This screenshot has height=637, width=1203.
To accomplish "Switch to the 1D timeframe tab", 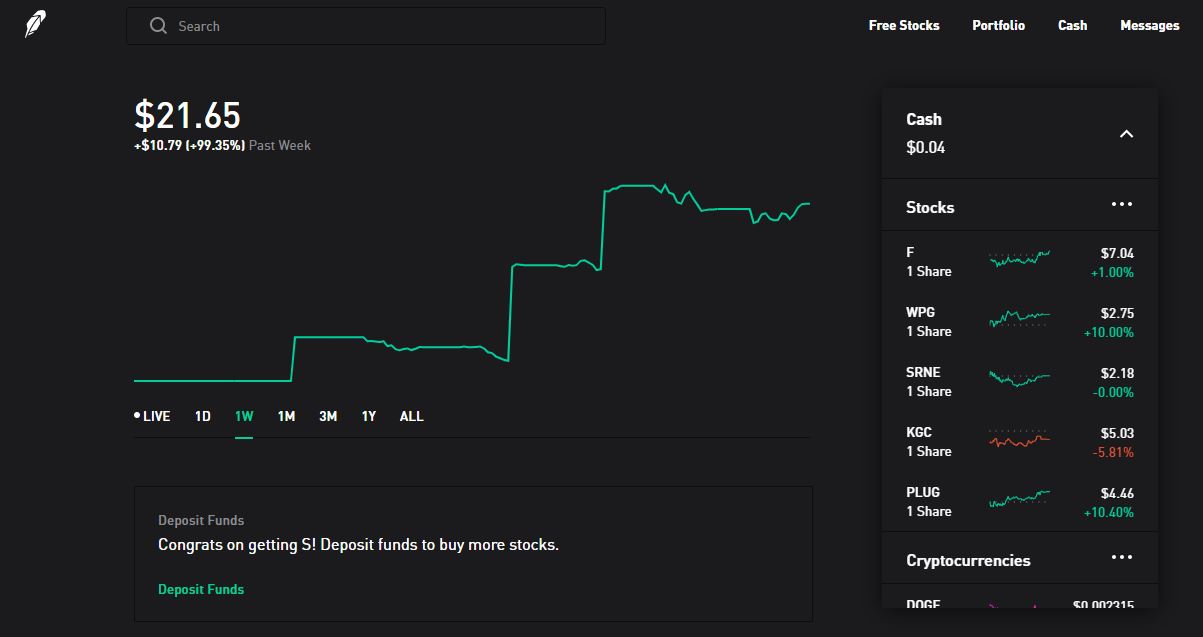I will pos(202,415).
